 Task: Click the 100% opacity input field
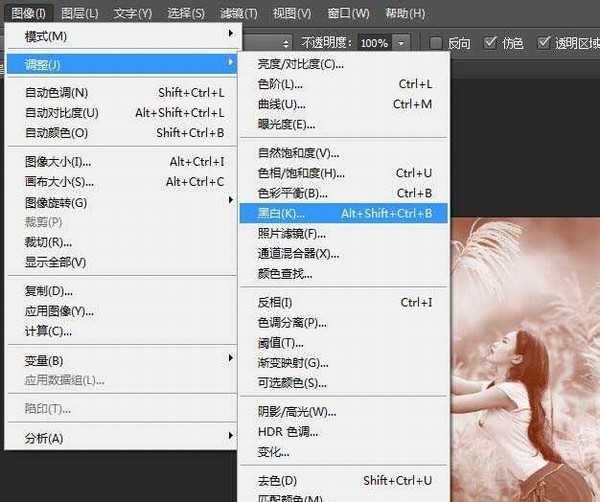pyautogui.click(x=374, y=44)
